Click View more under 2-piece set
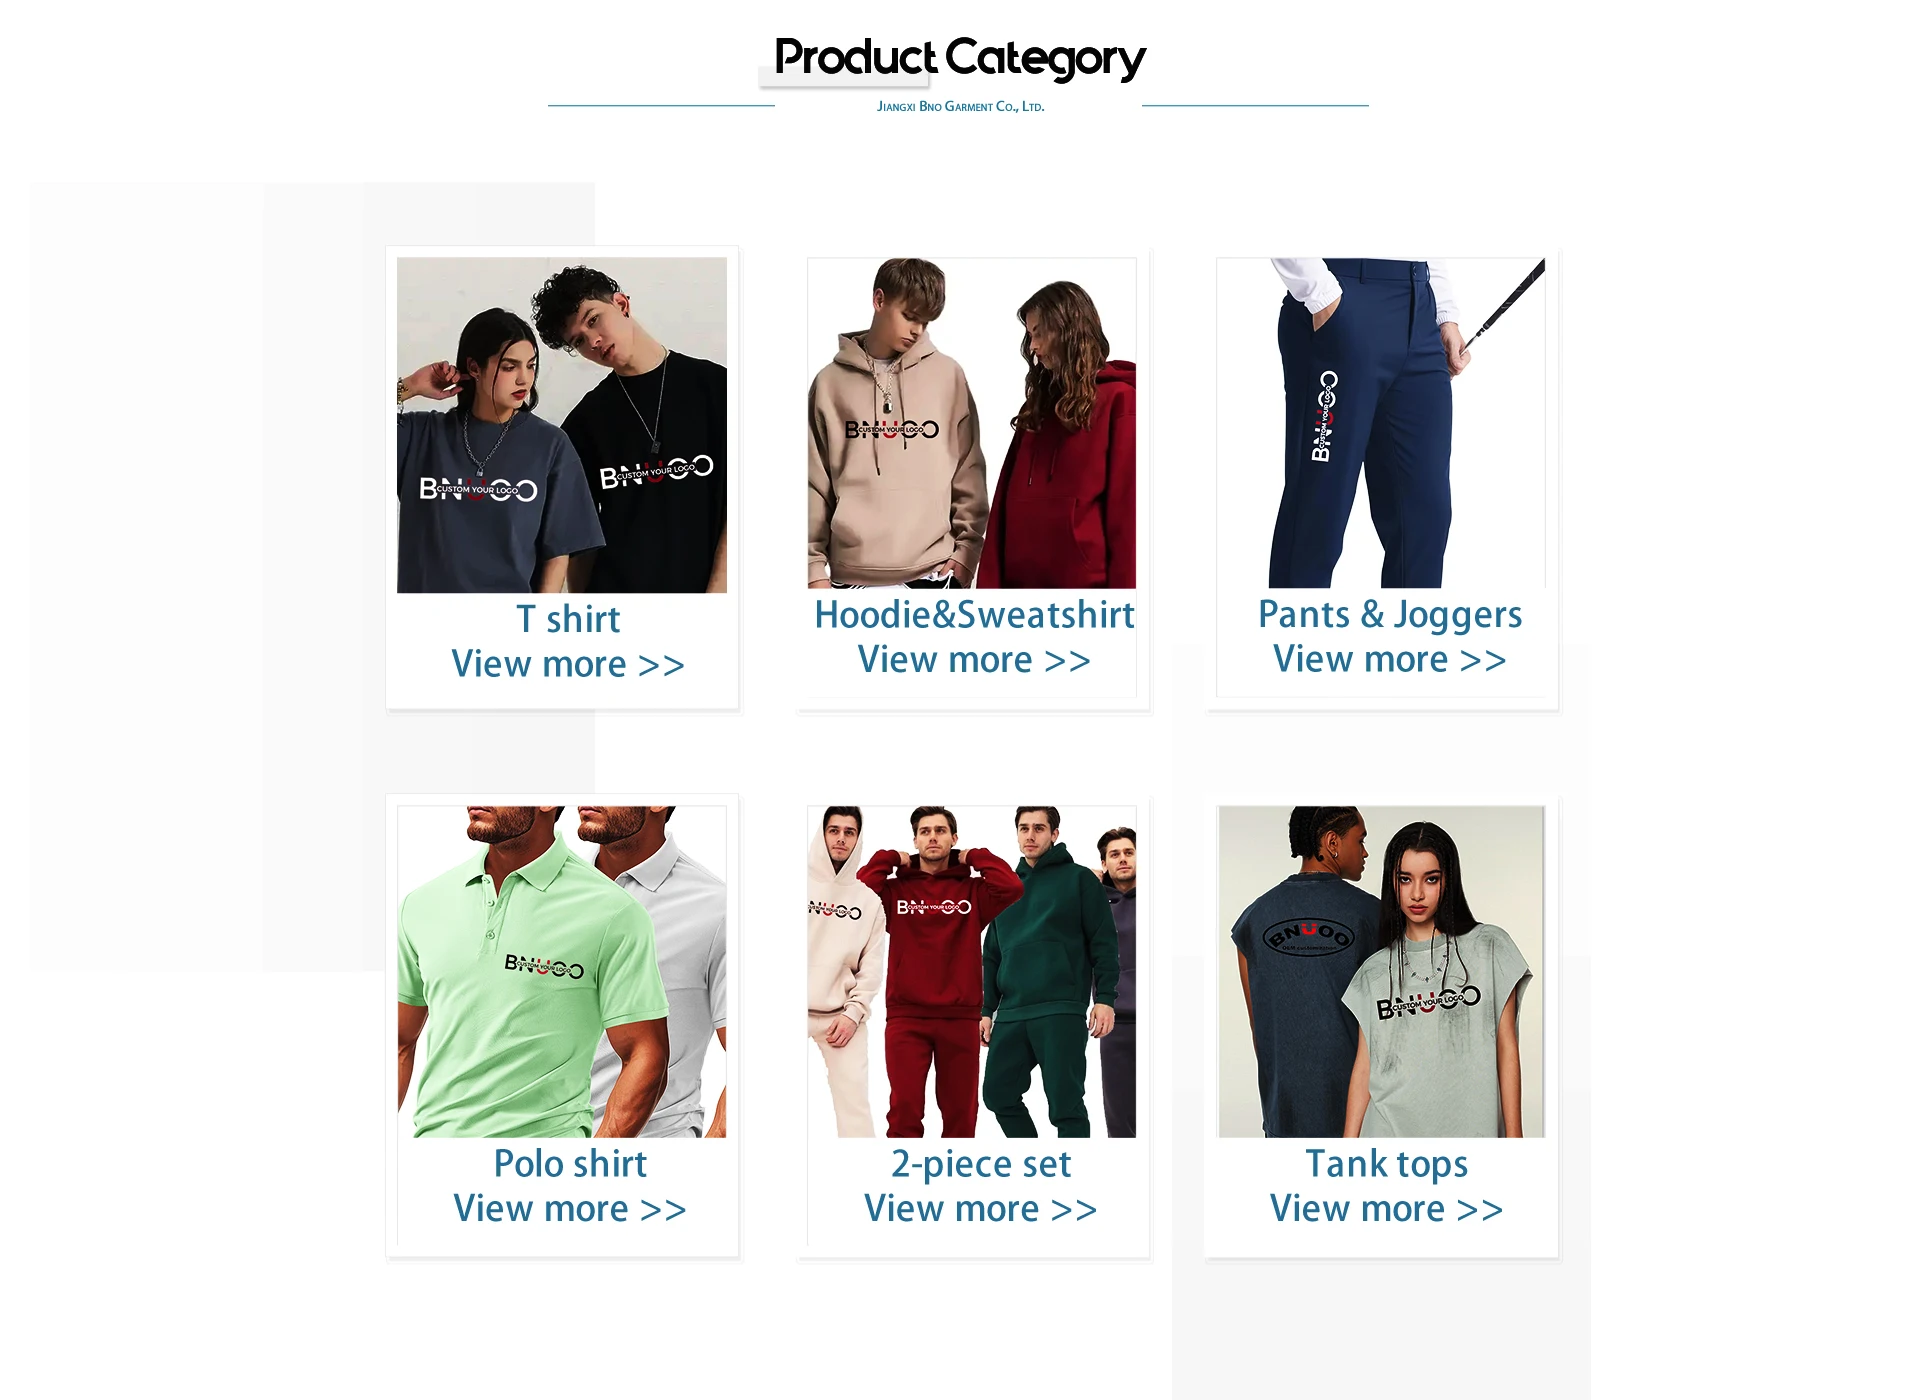Viewport: 1920px width, 1400px height. pyautogui.click(x=981, y=1209)
